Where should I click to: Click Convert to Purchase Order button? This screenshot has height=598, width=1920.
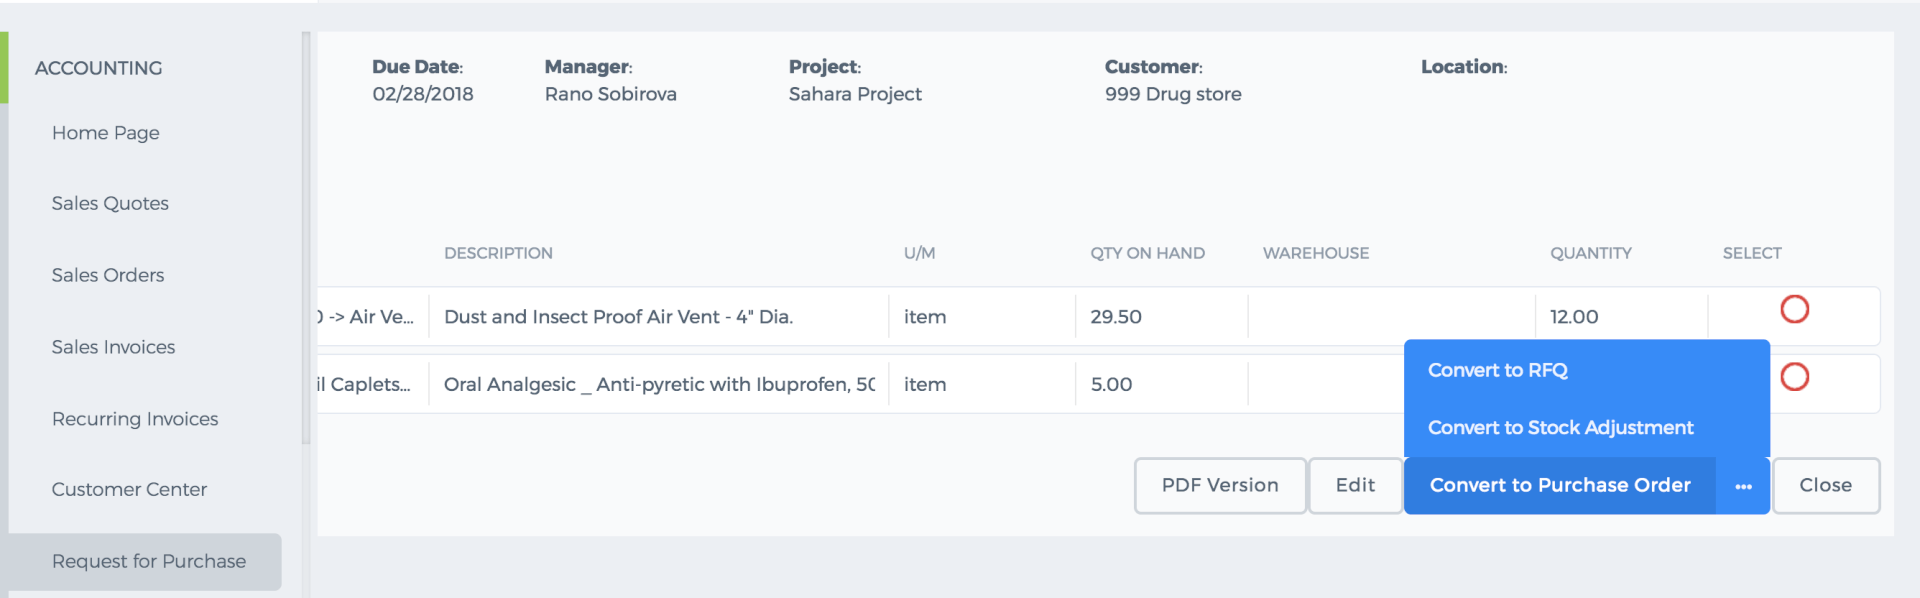[1560, 486]
